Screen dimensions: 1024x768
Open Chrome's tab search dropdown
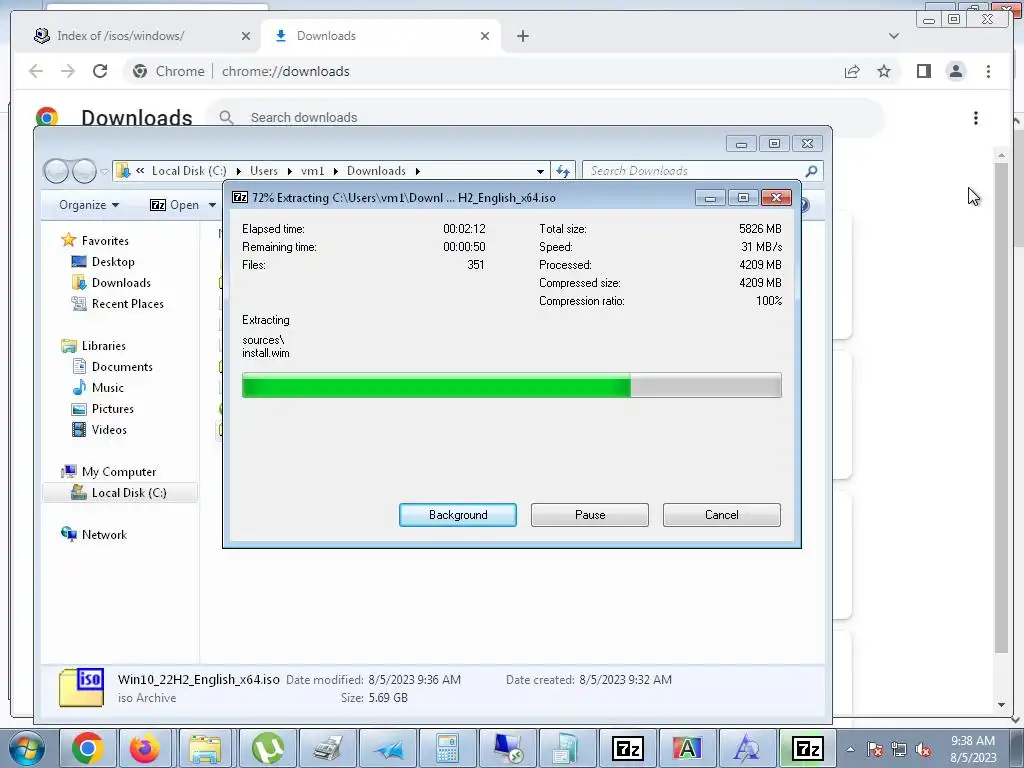(894, 36)
